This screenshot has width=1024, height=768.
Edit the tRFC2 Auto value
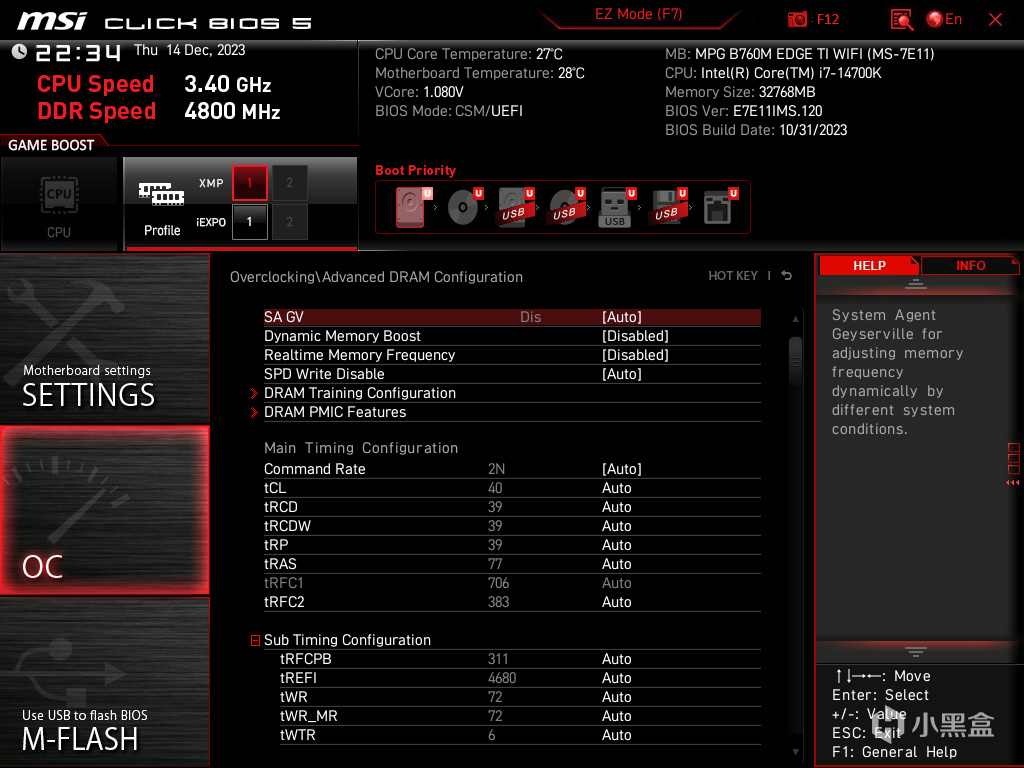click(x=616, y=601)
